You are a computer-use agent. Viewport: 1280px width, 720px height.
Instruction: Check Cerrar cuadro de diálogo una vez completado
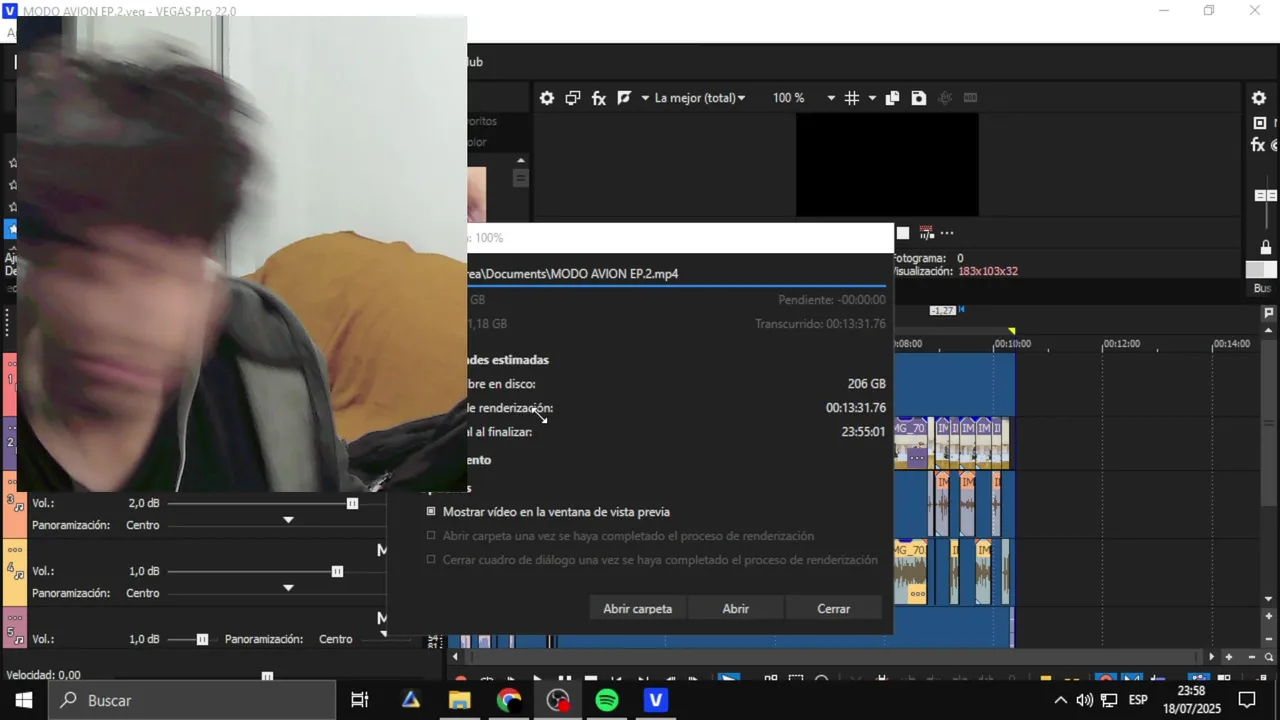pyautogui.click(x=431, y=560)
